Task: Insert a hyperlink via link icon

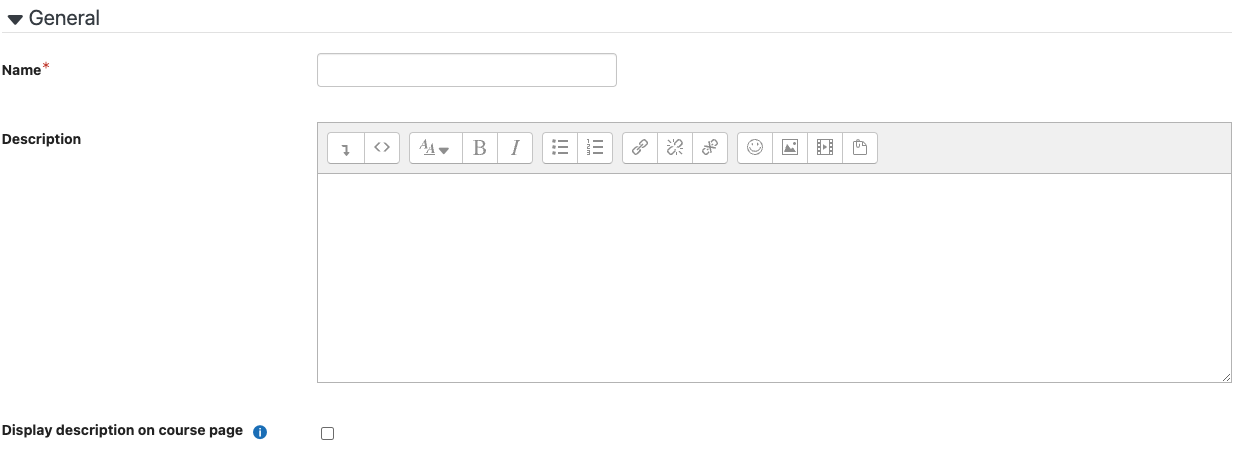Action: 640,148
